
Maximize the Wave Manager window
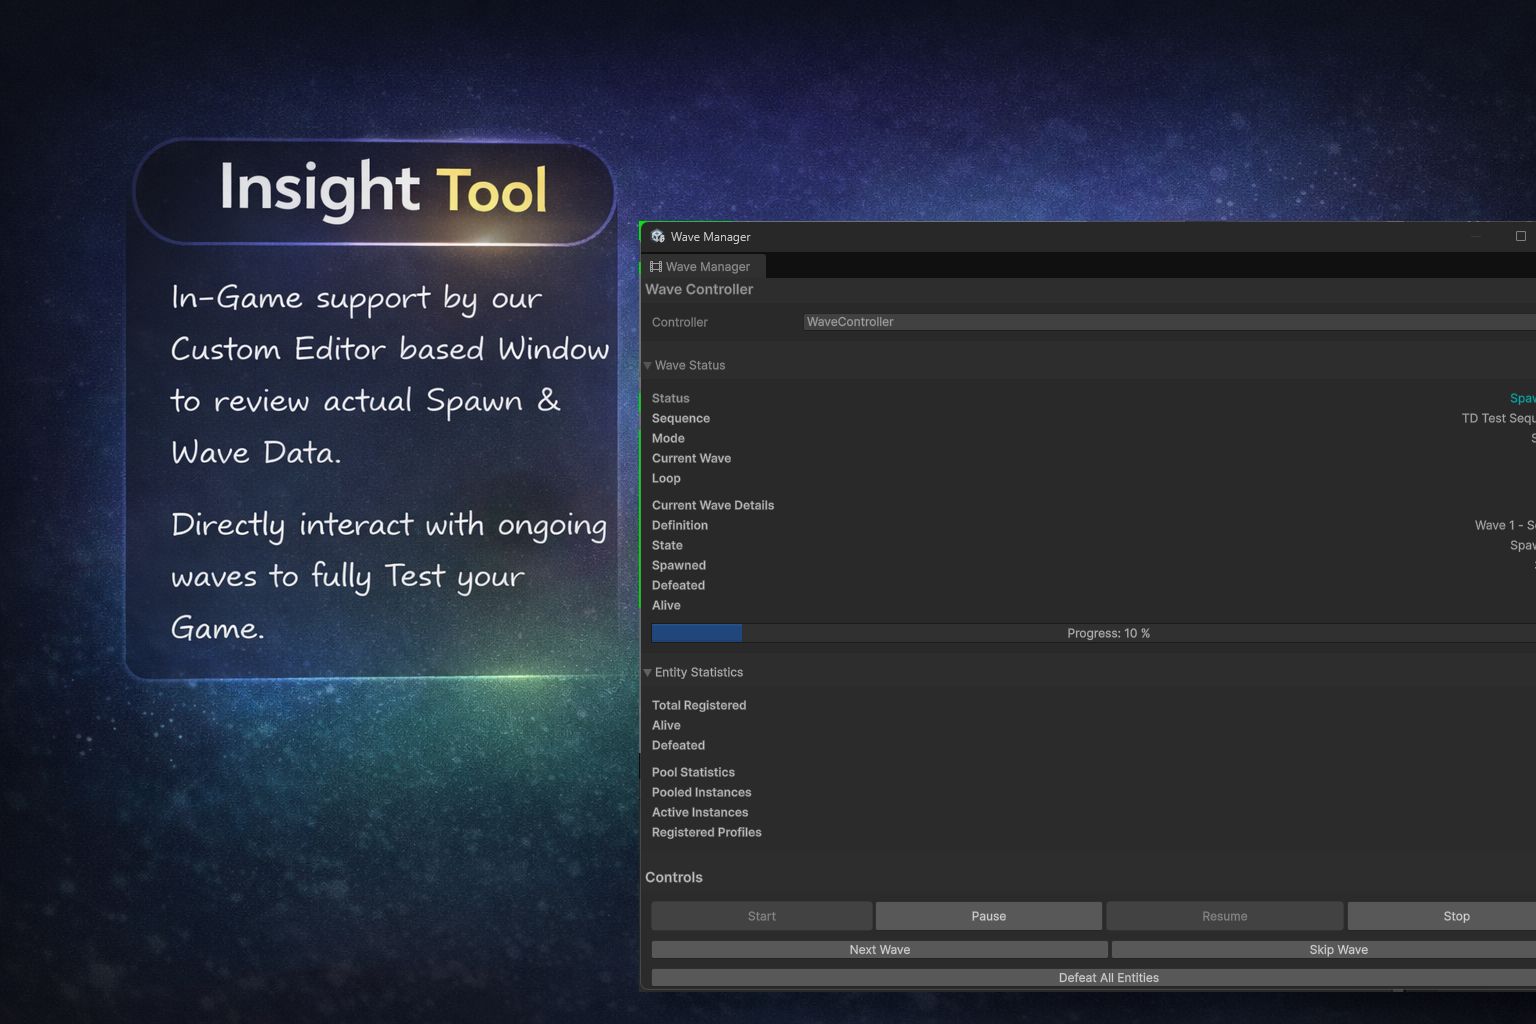tap(1520, 237)
